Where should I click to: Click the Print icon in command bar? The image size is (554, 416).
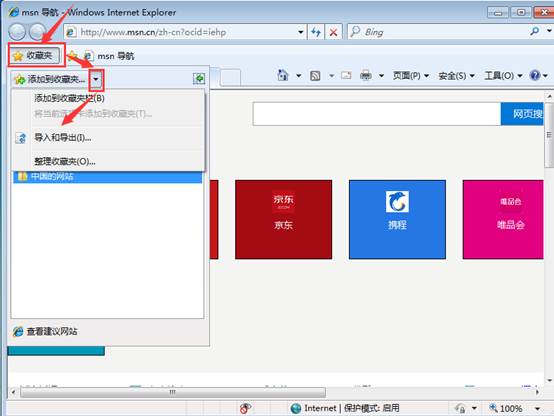pos(366,75)
